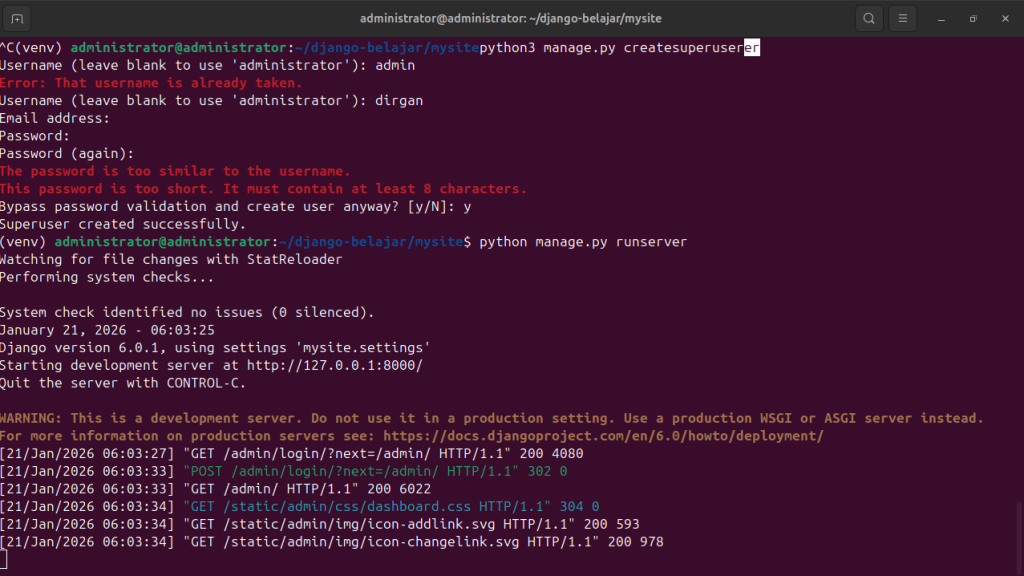Open the terminal hamburger menu
This screenshot has height=576, width=1024.
click(x=902, y=18)
